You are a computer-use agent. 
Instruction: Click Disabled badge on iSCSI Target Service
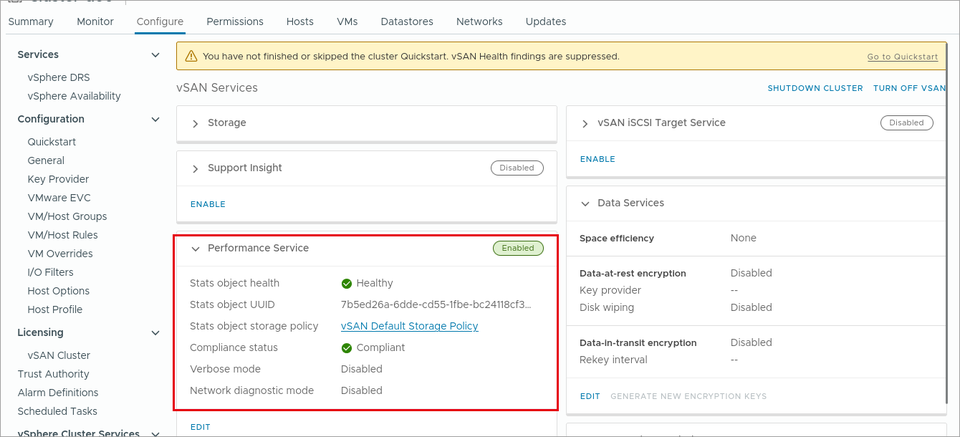coord(907,123)
